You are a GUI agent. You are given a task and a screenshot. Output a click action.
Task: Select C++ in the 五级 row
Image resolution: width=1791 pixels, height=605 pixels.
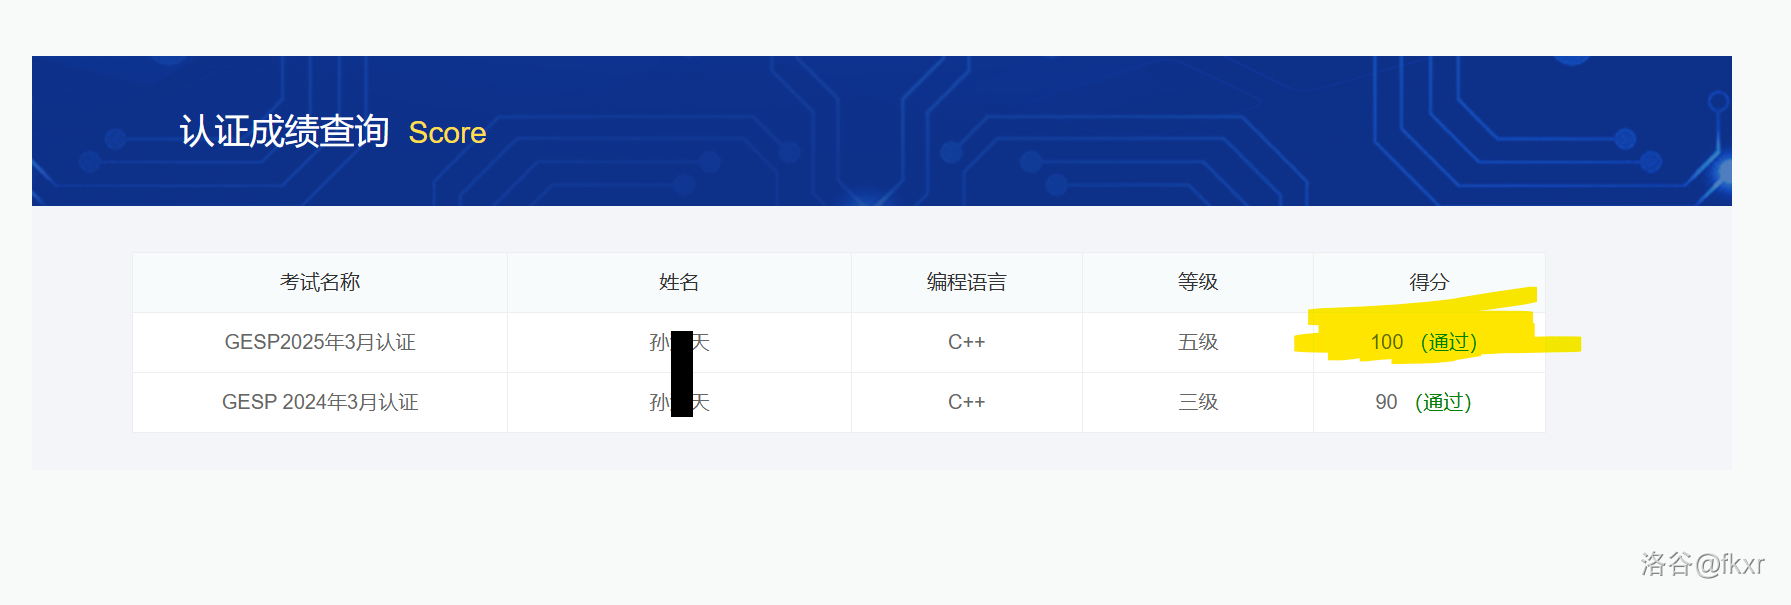(x=966, y=342)
